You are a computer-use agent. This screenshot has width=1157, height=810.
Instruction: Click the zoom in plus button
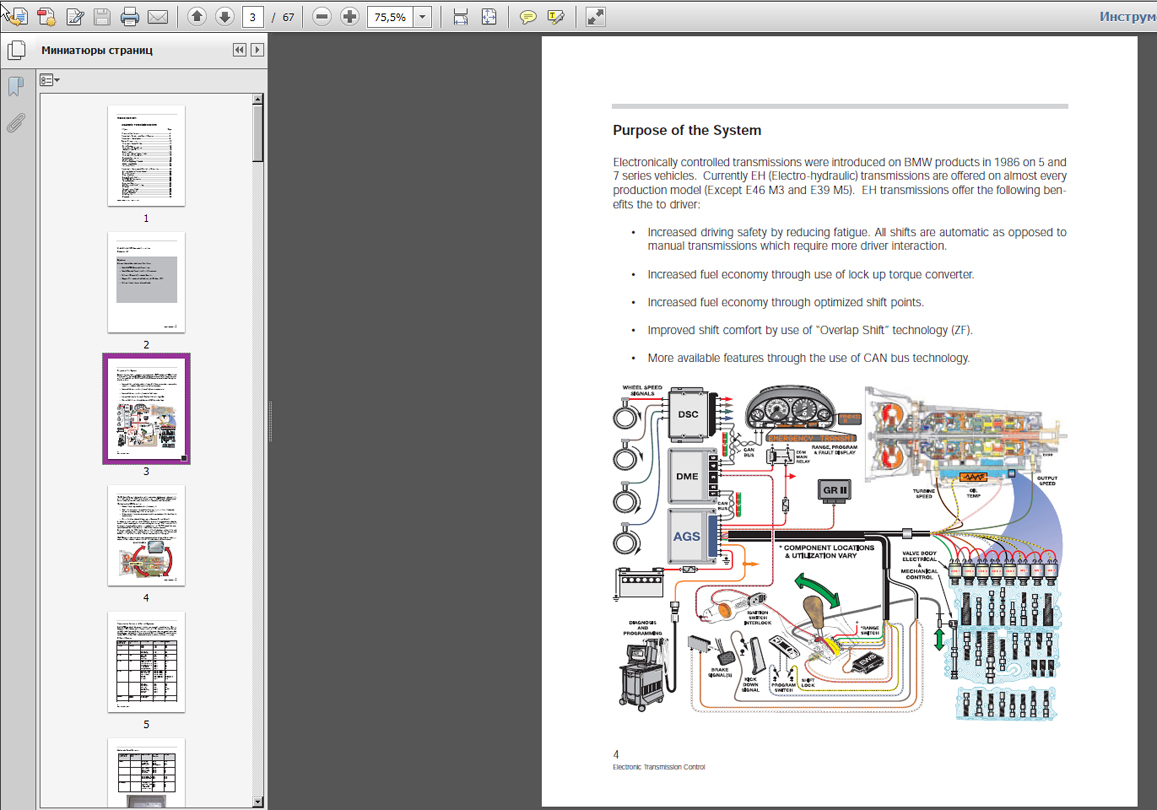(349, 17)
